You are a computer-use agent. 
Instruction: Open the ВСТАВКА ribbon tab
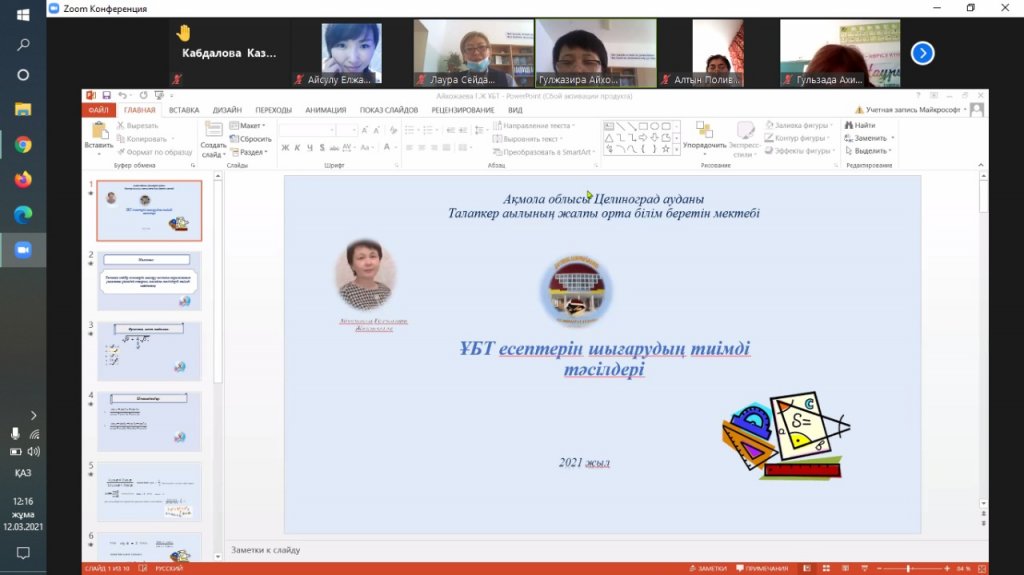click(184, 110)
